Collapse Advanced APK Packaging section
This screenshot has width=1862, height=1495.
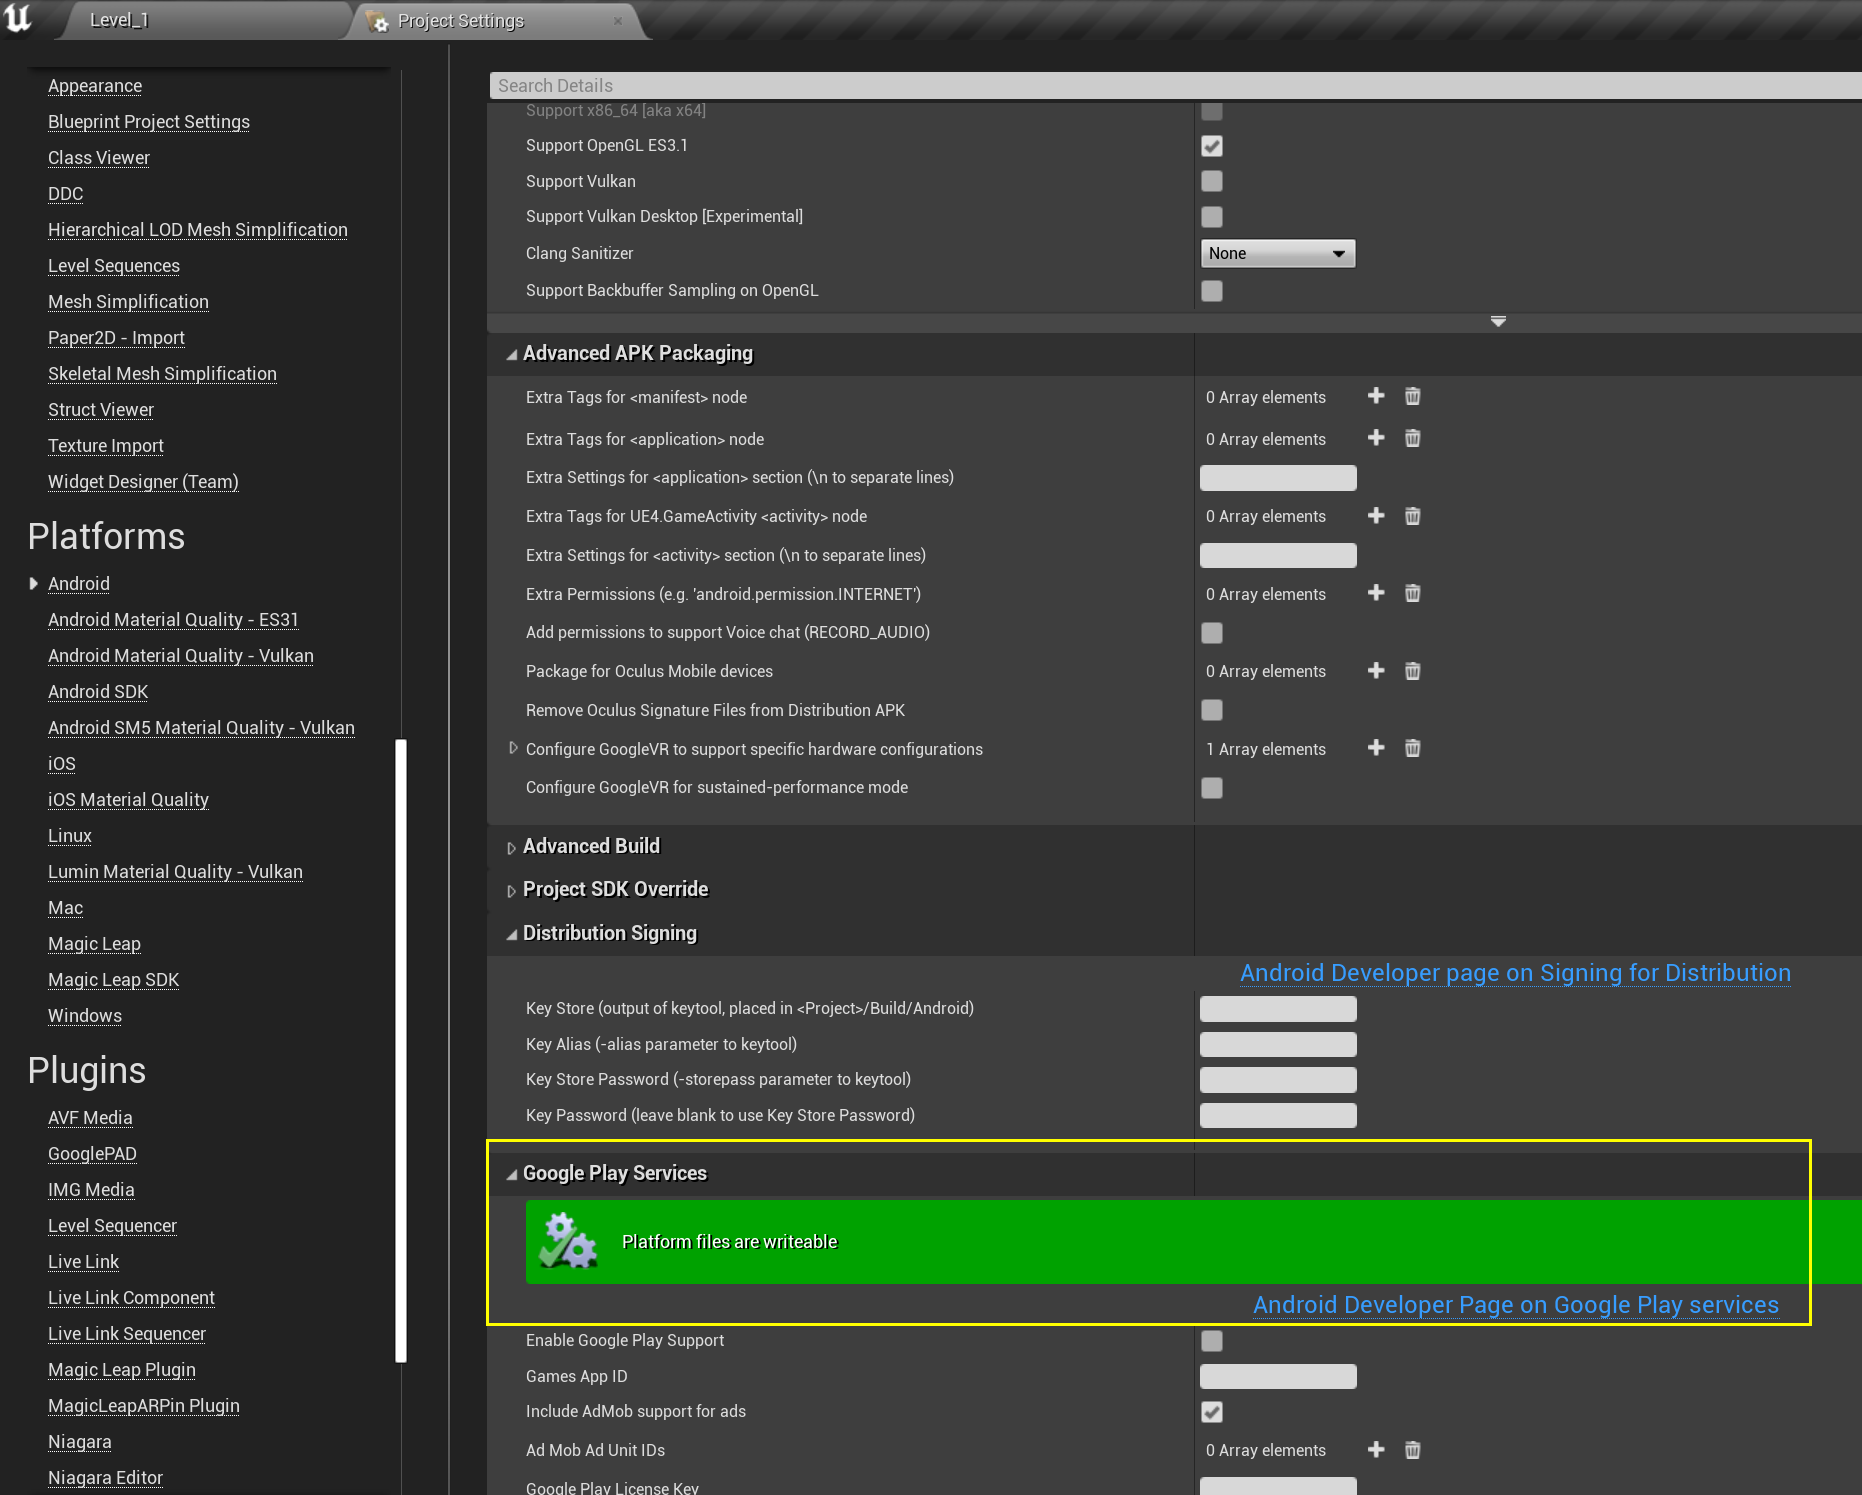(511, 354)
